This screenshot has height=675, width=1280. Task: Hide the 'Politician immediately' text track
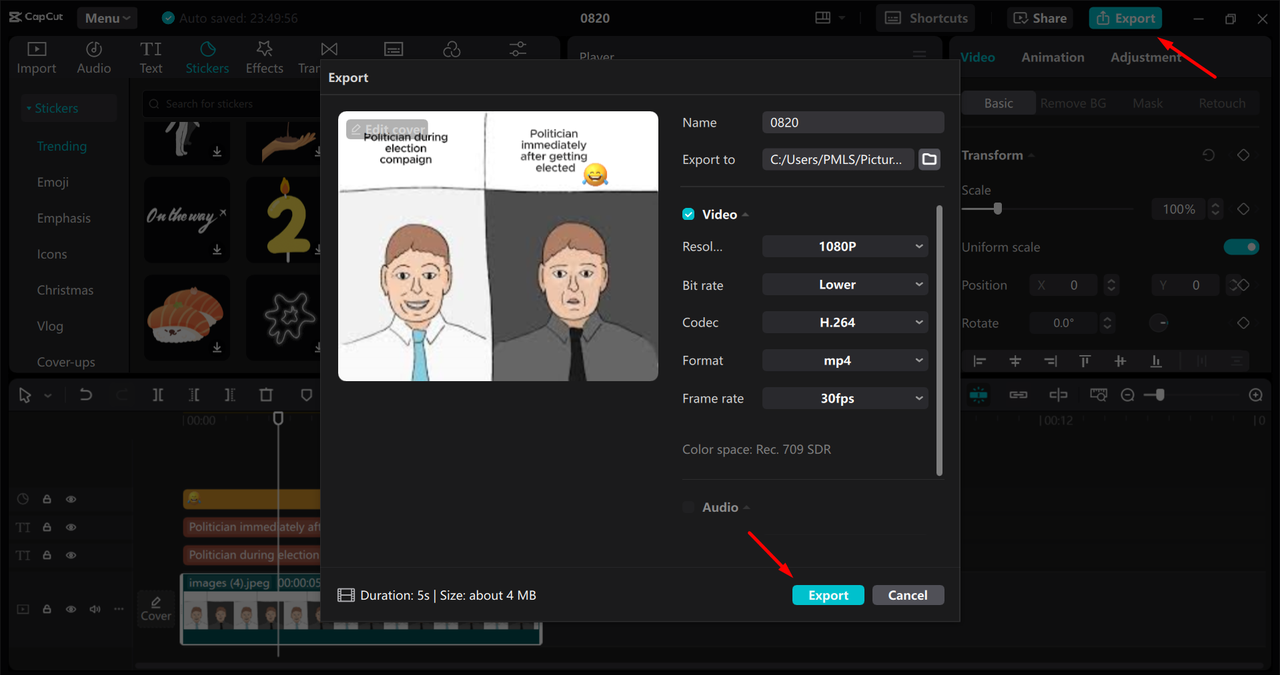71,527
